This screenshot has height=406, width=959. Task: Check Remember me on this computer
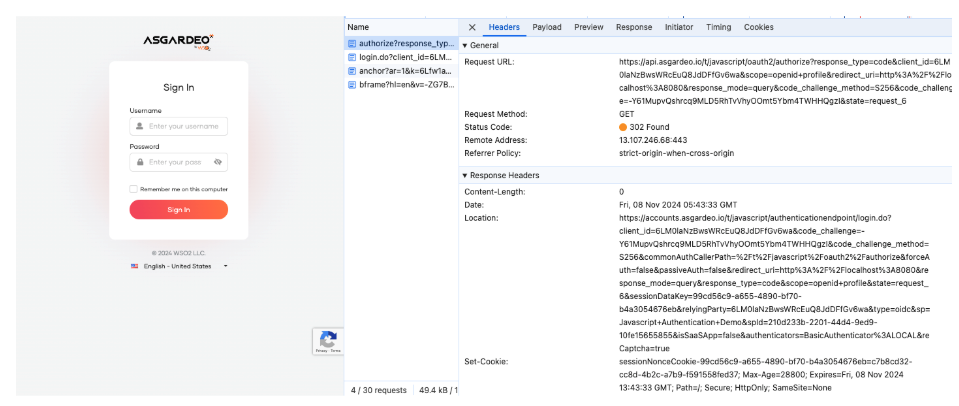point(133,190)
